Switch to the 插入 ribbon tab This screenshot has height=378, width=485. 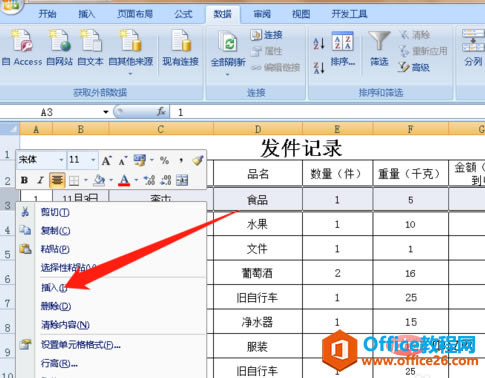87,14
